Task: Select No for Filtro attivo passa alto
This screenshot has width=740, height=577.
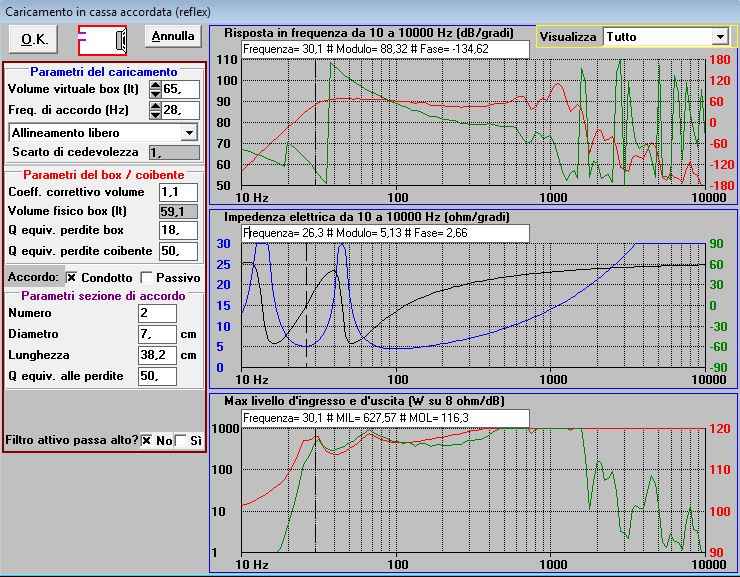Action: coord(147,440)
